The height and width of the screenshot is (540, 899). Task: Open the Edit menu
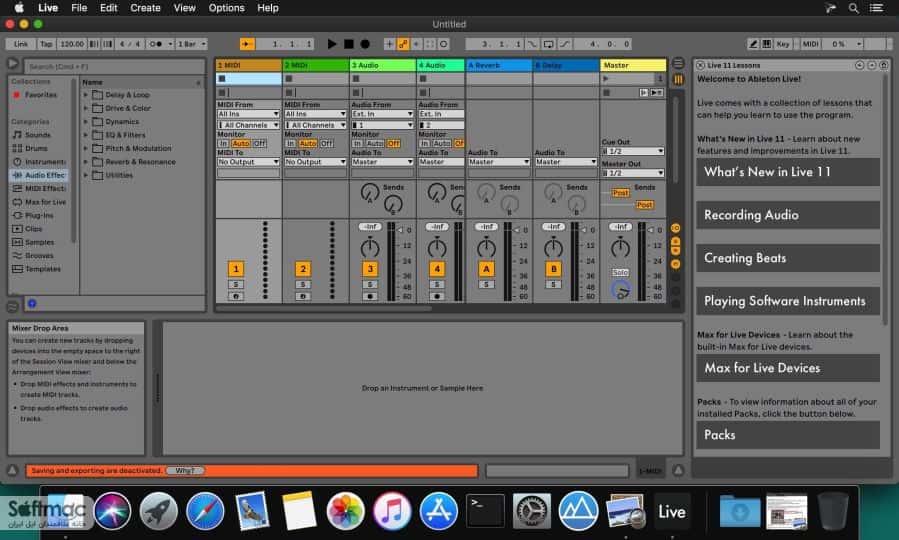[108, 8]
